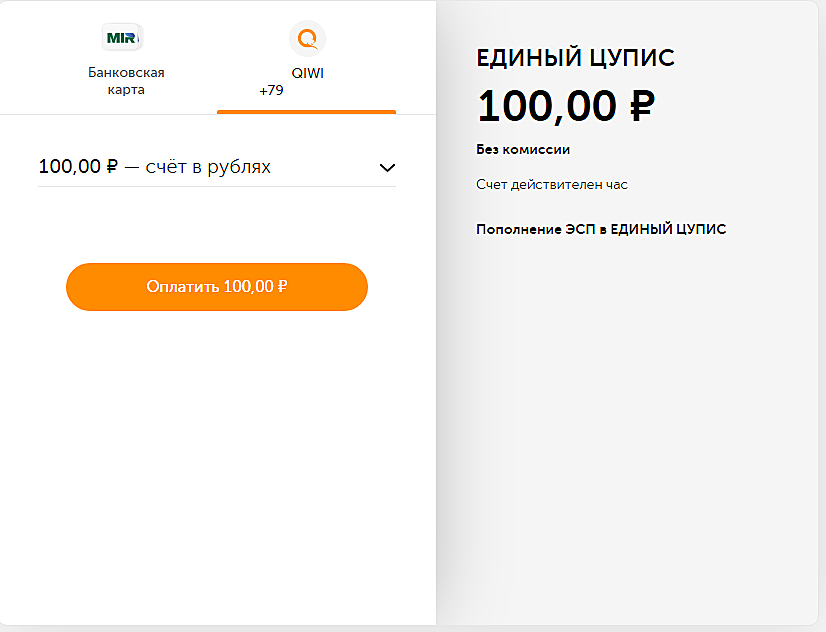826x632 pixels.
Task: Expand the account chevron arrow
Action: [x=387, y=168]
